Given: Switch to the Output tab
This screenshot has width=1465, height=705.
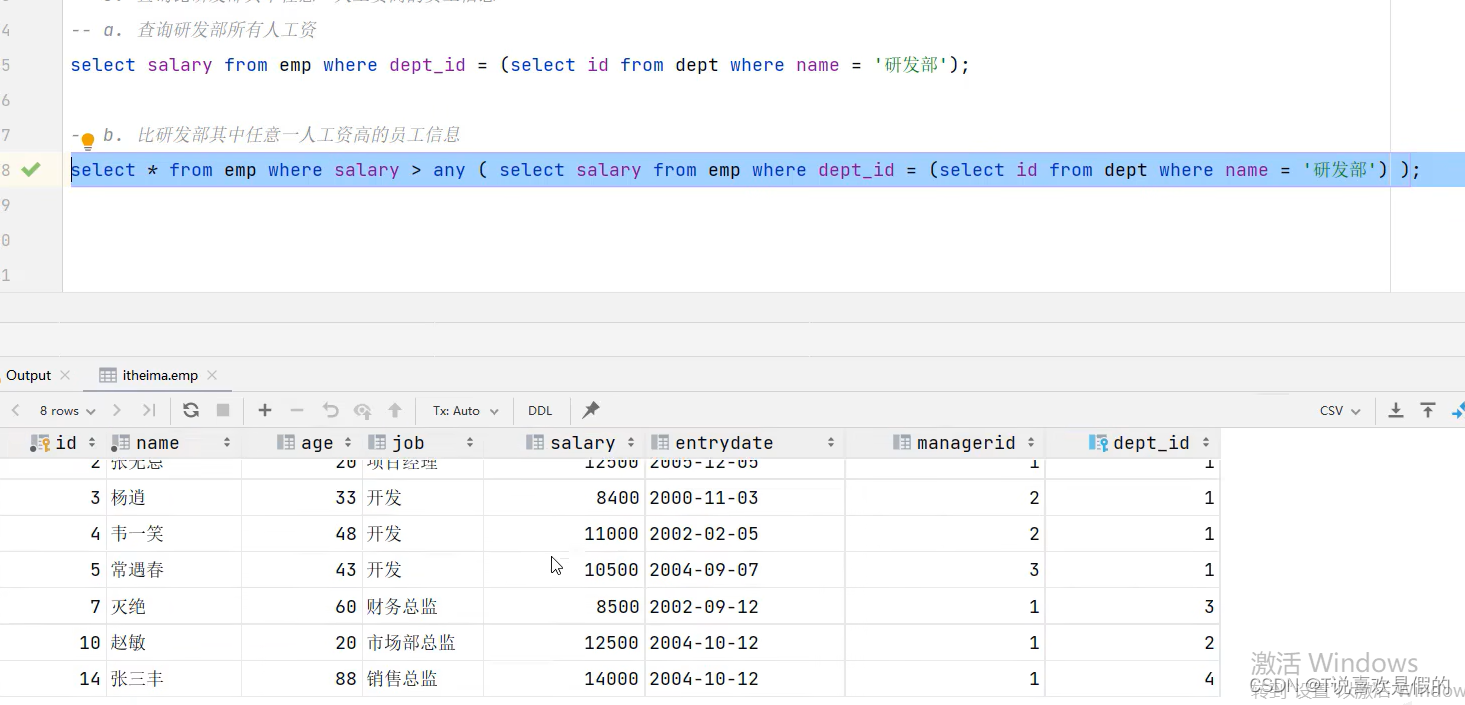Looking at the screenshot, I should point(28,375).
